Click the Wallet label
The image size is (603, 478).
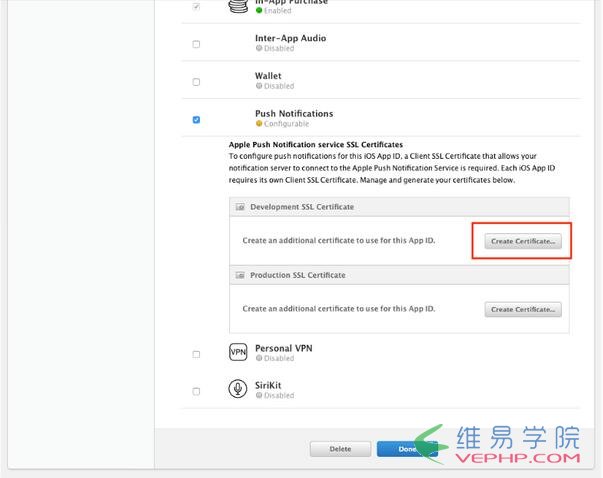(x=268, y=76)
